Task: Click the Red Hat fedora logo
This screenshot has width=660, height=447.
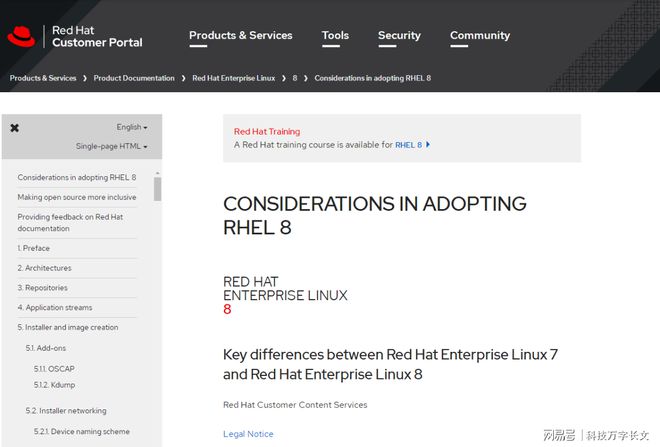Action: [21, 37]
